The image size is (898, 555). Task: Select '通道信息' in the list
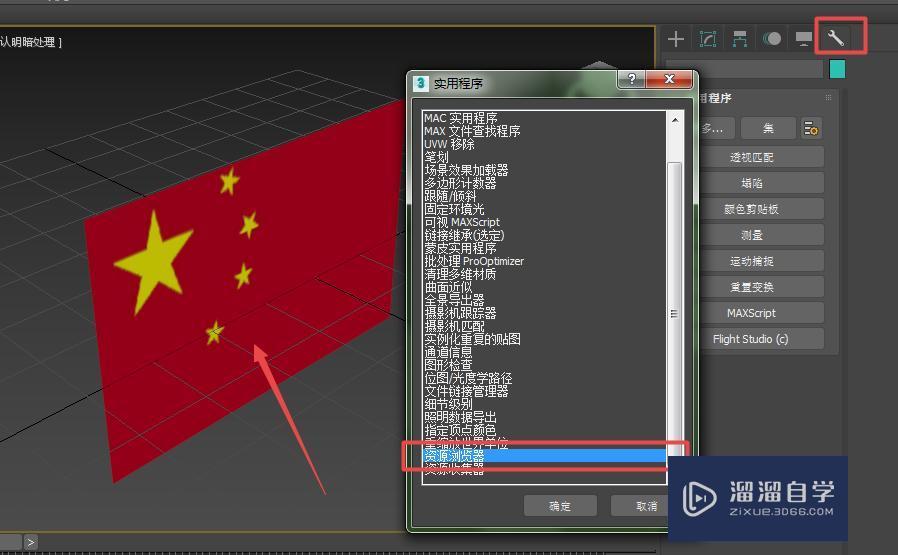pyautogui.click(x=448, y=352)
